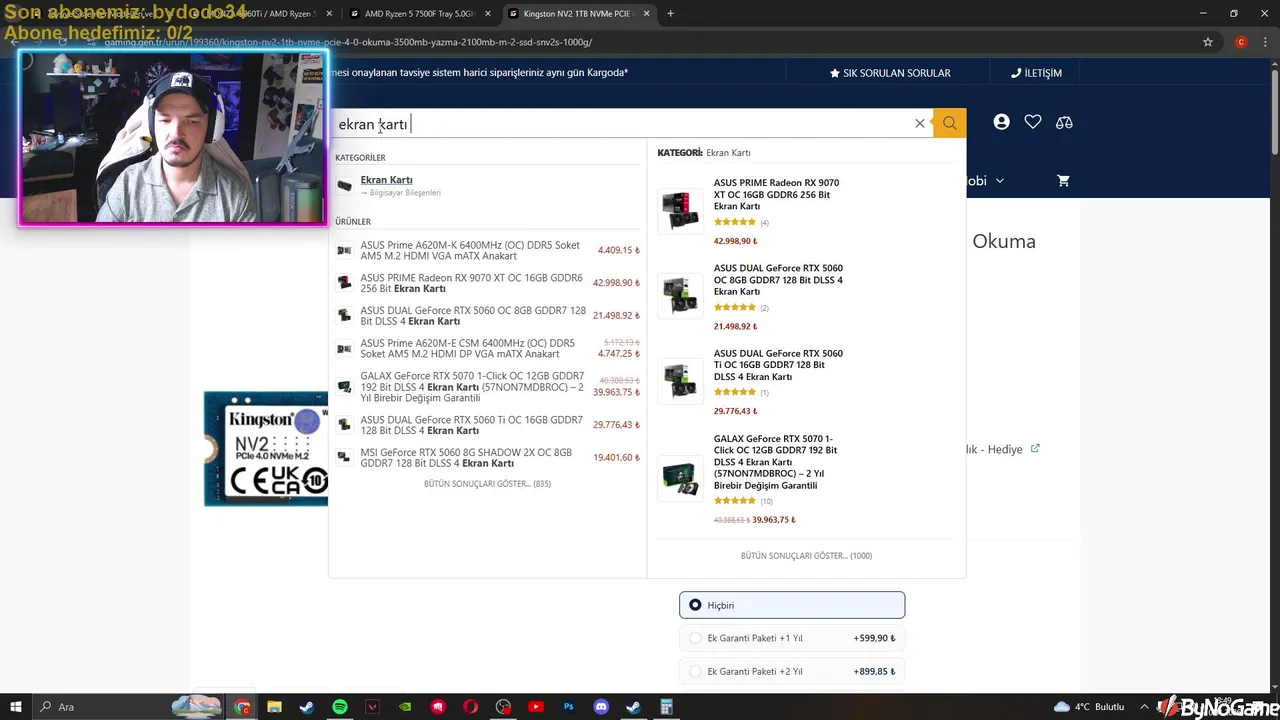The width and height of the screenshot is (1280, 720).
Task: Switch to AMD Ryzen 5 7500F browser tab
Action: tap(420, 14)
